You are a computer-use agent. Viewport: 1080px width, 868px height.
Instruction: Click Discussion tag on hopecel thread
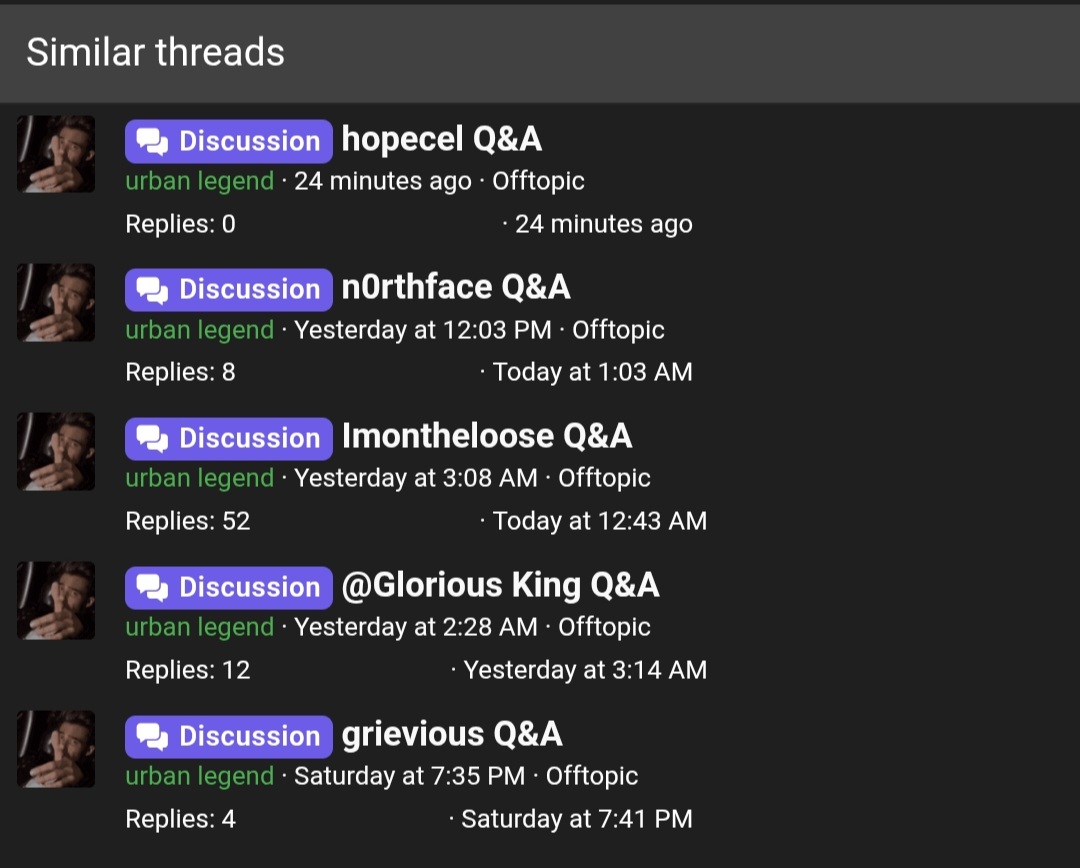click(x=229, y=141)
